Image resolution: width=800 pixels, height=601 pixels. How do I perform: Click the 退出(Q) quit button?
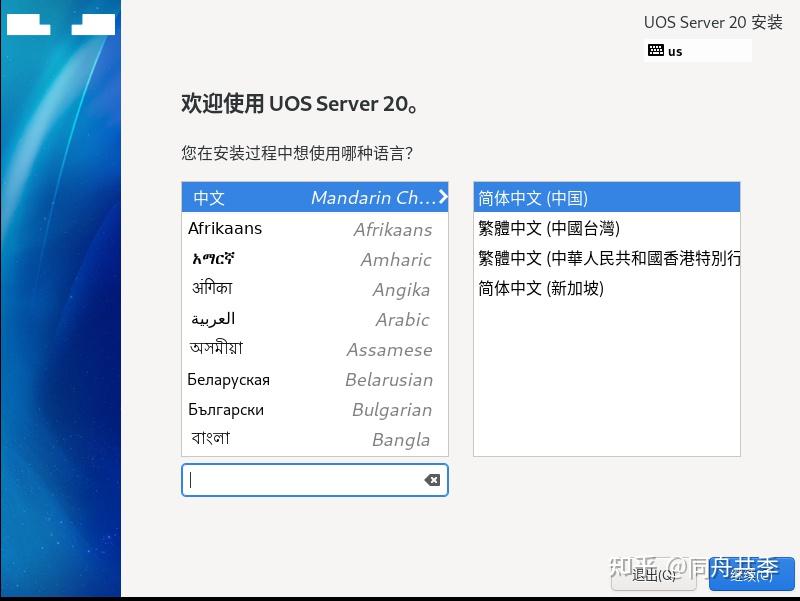click(654, 576)
